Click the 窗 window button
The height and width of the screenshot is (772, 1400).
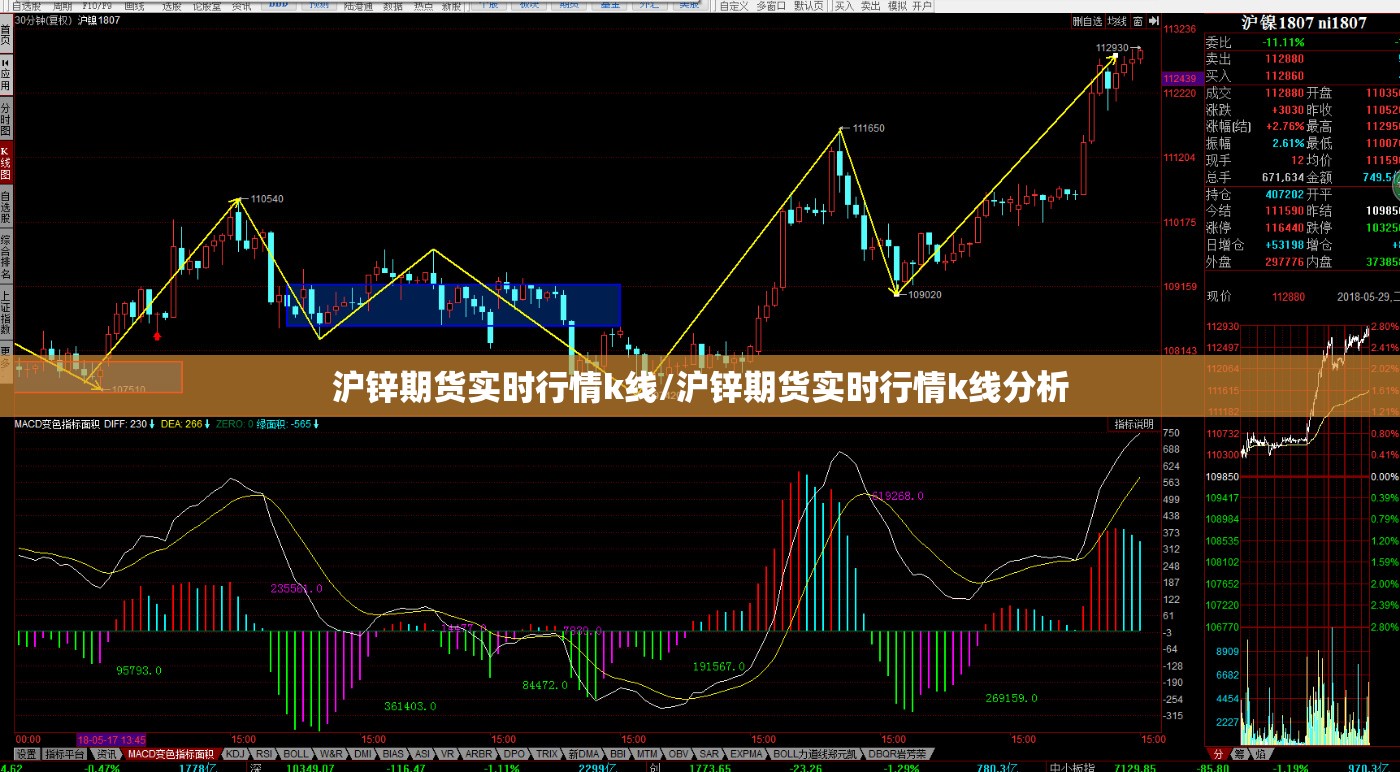[1138, 21]
